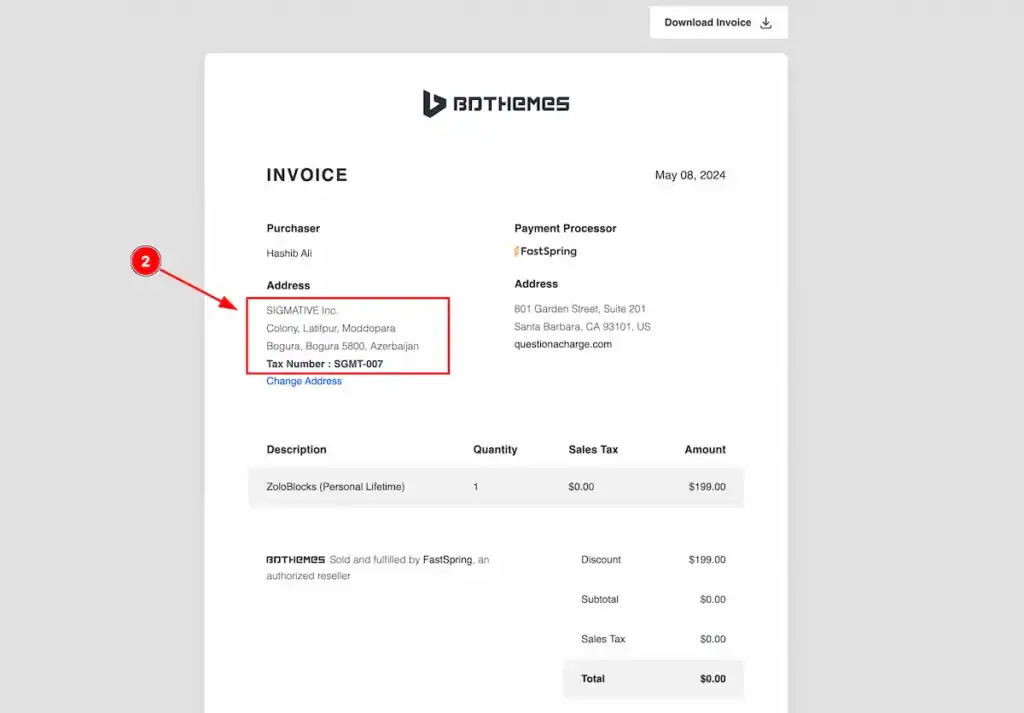Click the Sales Tax column header
This screenshot has height=713, width=1024.
pos(593,449)
